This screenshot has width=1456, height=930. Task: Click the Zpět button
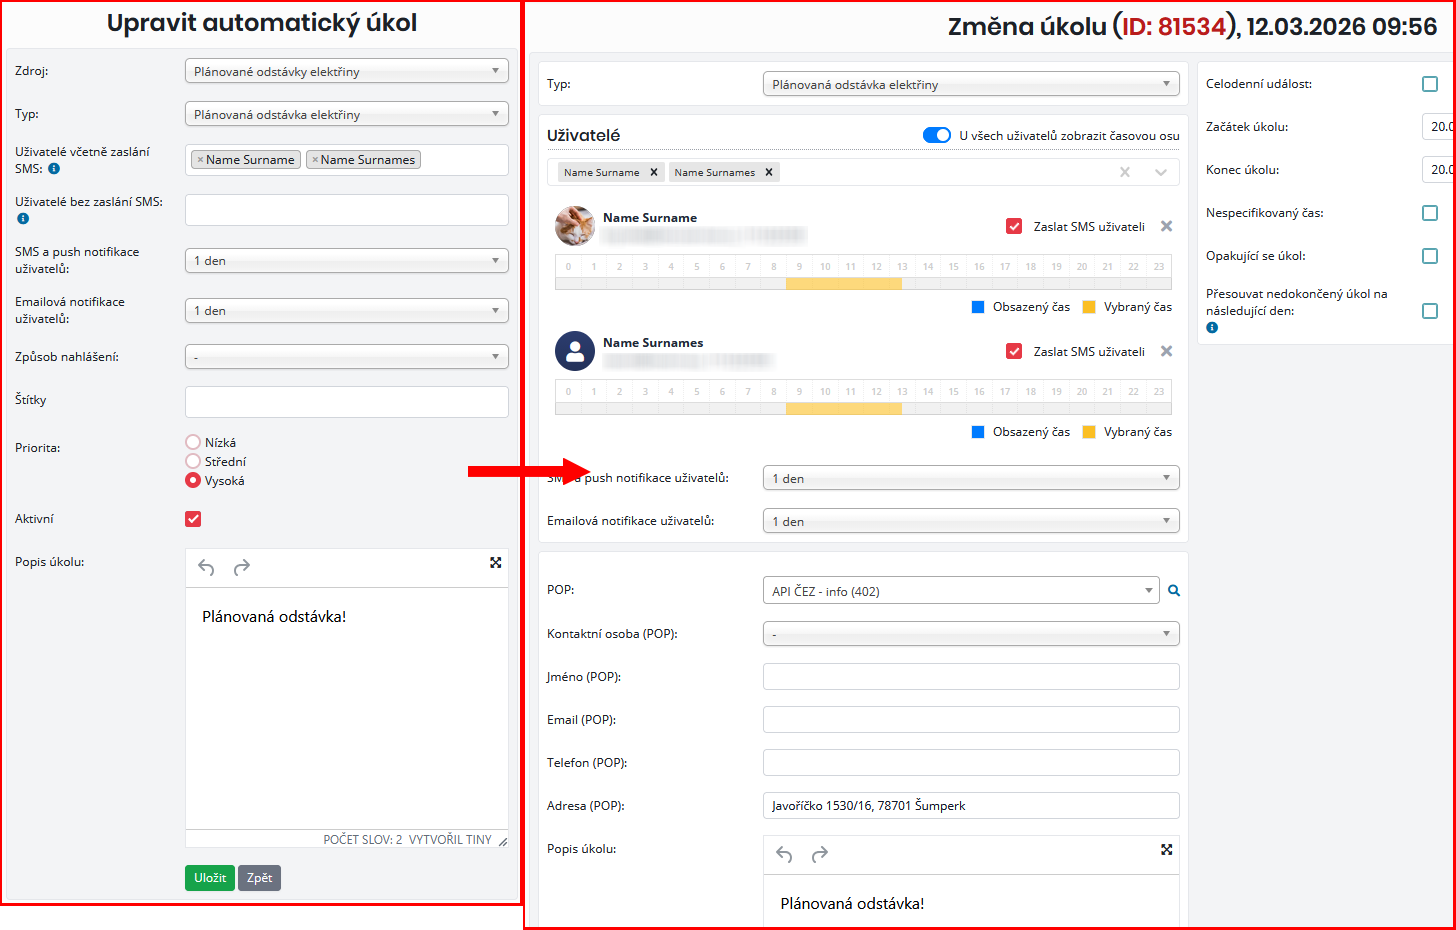click(x=259, y=878)
